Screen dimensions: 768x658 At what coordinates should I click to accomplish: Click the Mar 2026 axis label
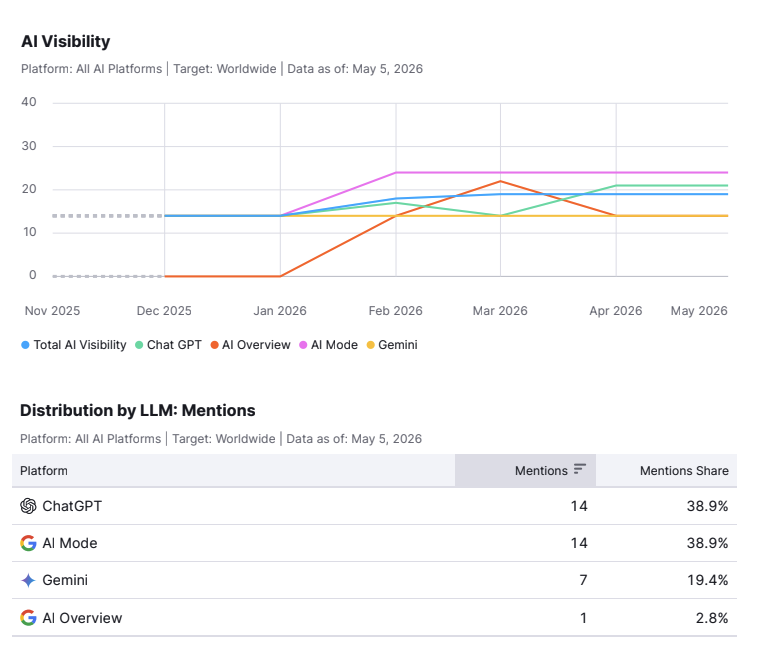[x=500, y=311]
